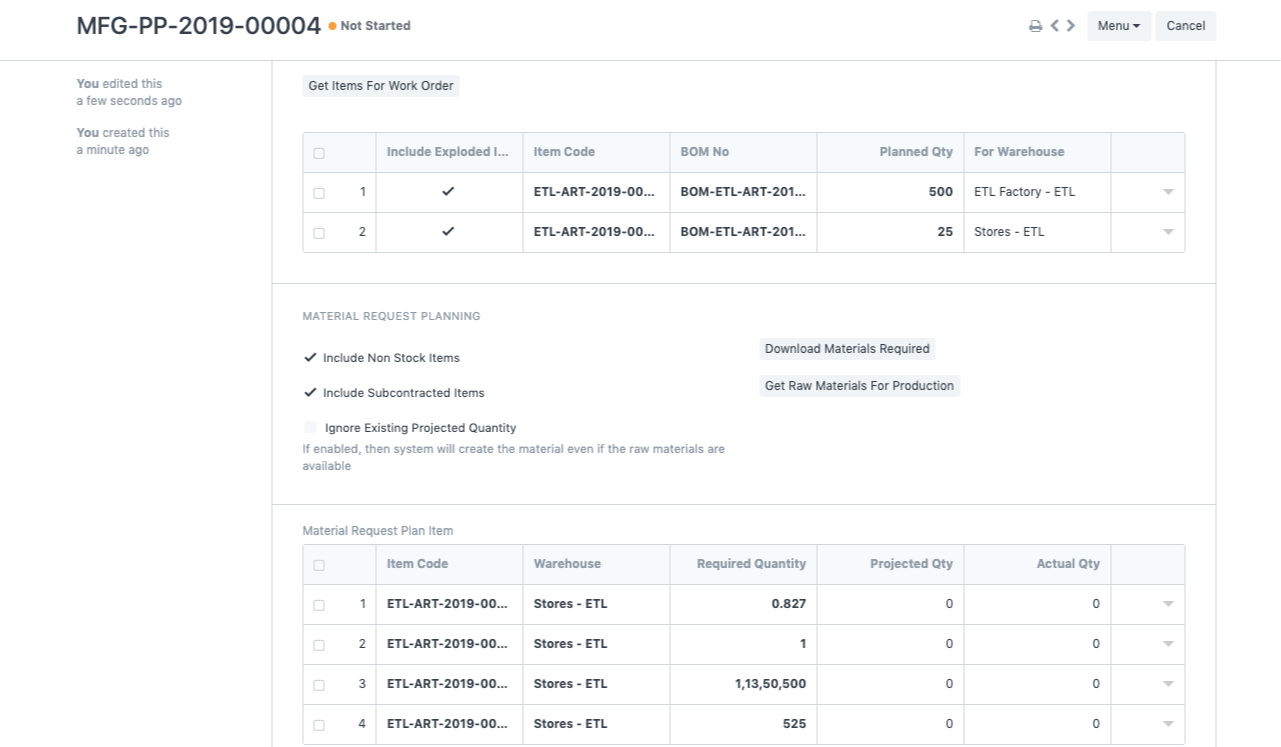Click MATERIAL REQUEST PLANNING section heading

(x=392, y=316)
